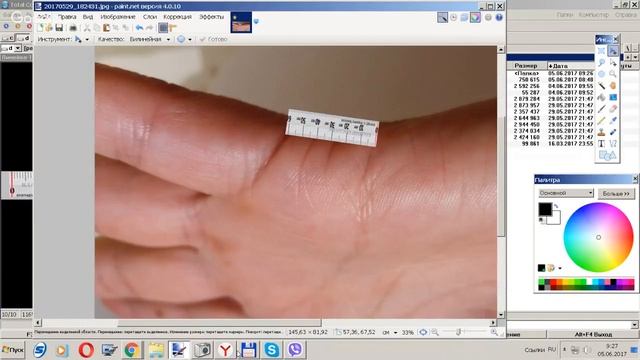Viewport: 640px width, 360px height.
Task: Open the Пуск start button
Action: click(13, 350)
